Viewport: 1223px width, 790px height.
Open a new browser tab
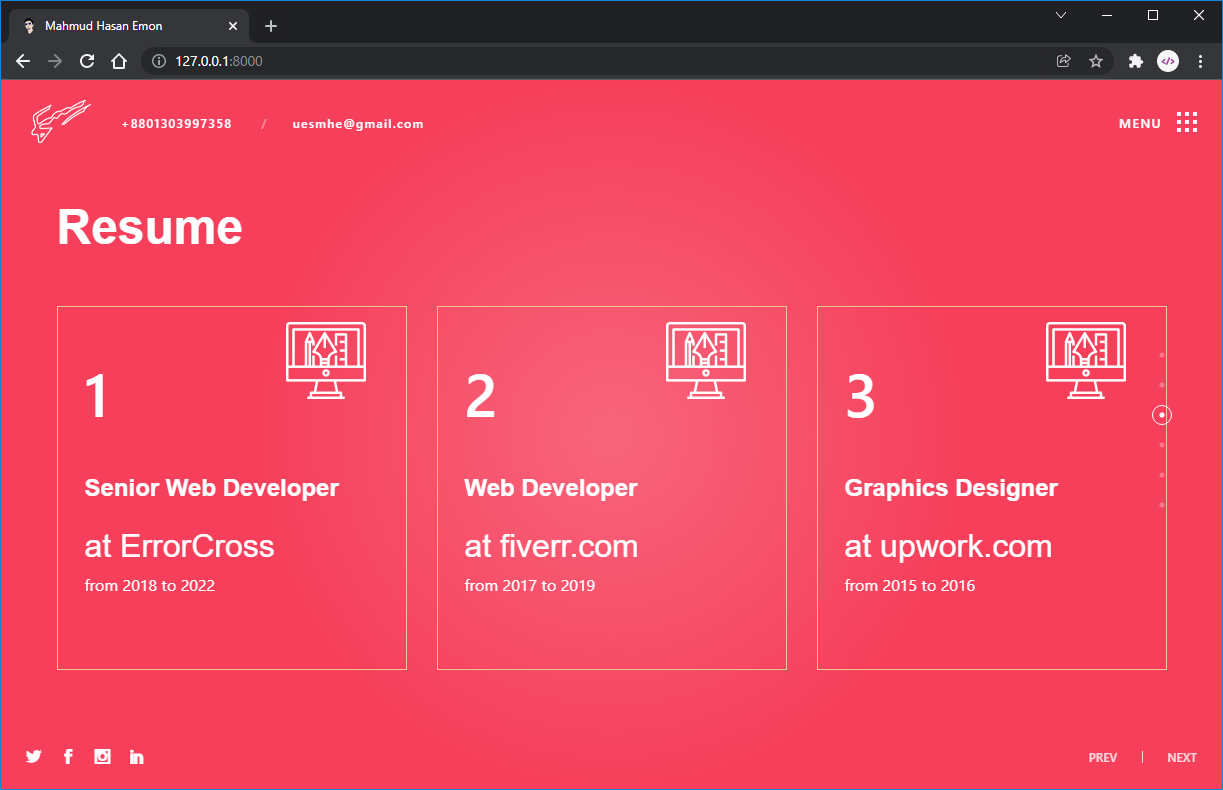270,26
